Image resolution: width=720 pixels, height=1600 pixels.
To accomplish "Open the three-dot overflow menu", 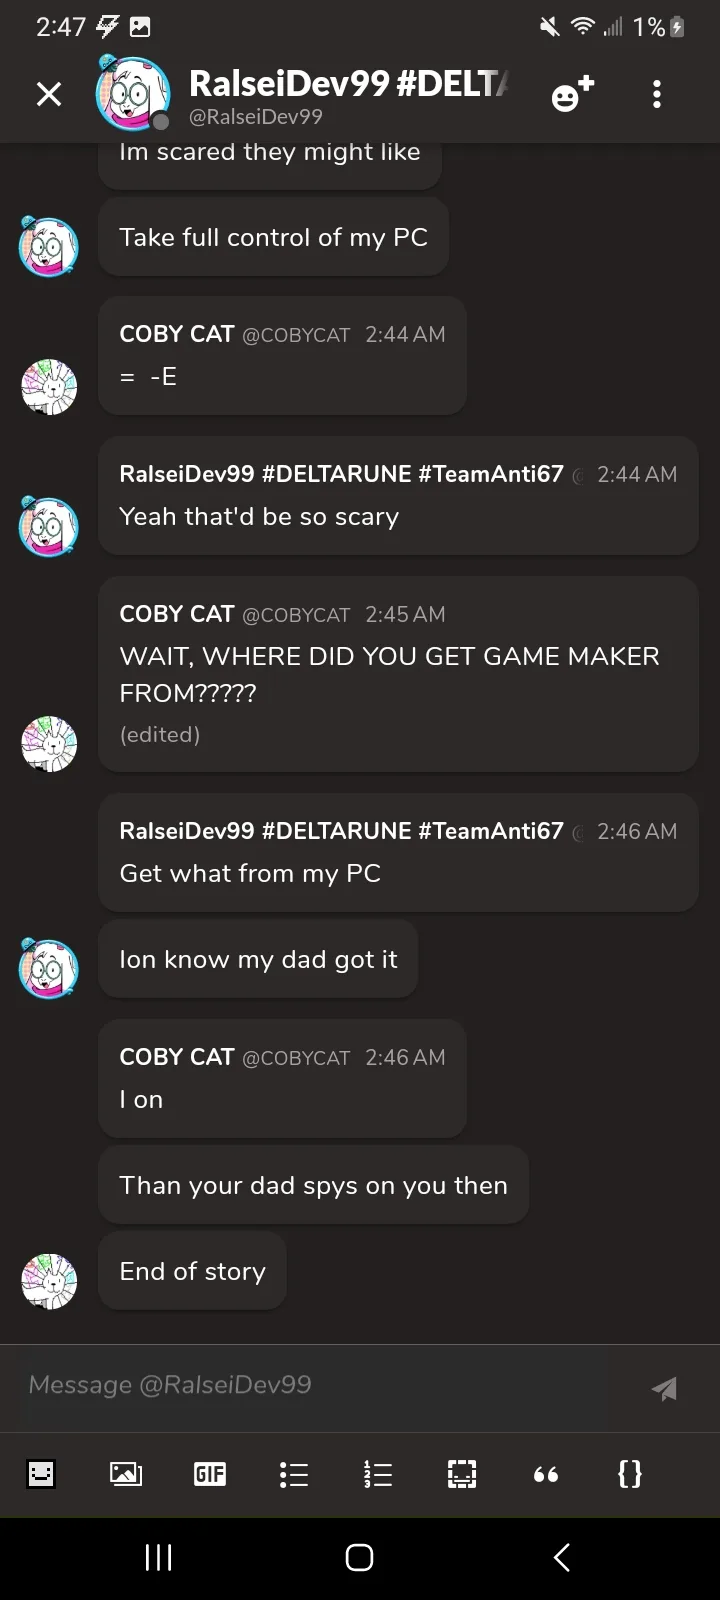I will (657, 94).
